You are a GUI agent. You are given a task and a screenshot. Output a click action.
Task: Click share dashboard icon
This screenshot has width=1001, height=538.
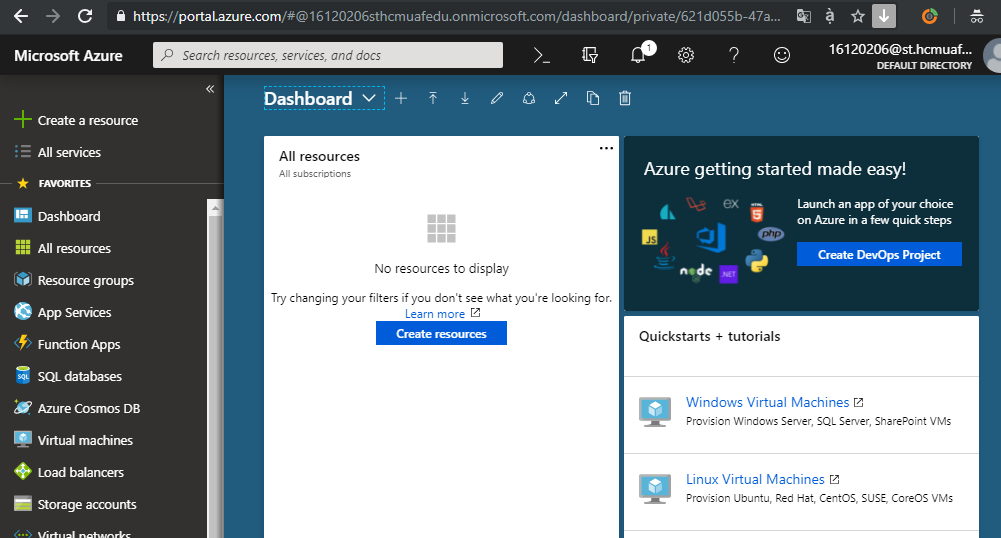coord(529,98)
